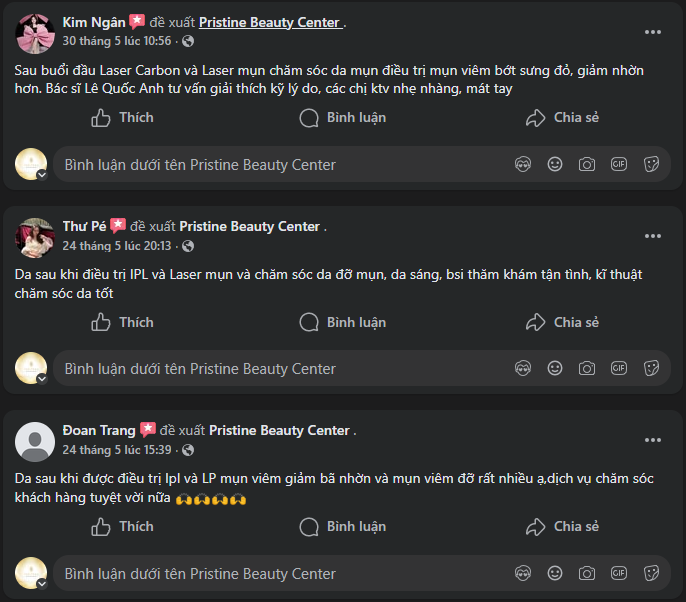Like Đoan Trang's recommendation with Thích
This screenshot has width=686, height=602.
point(122,526)
